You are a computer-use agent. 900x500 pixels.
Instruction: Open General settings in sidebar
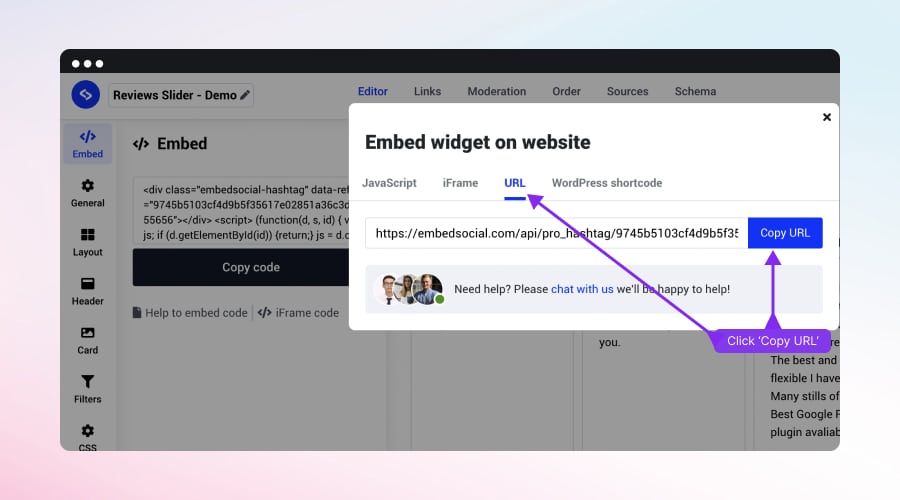(x=87, y=193)
